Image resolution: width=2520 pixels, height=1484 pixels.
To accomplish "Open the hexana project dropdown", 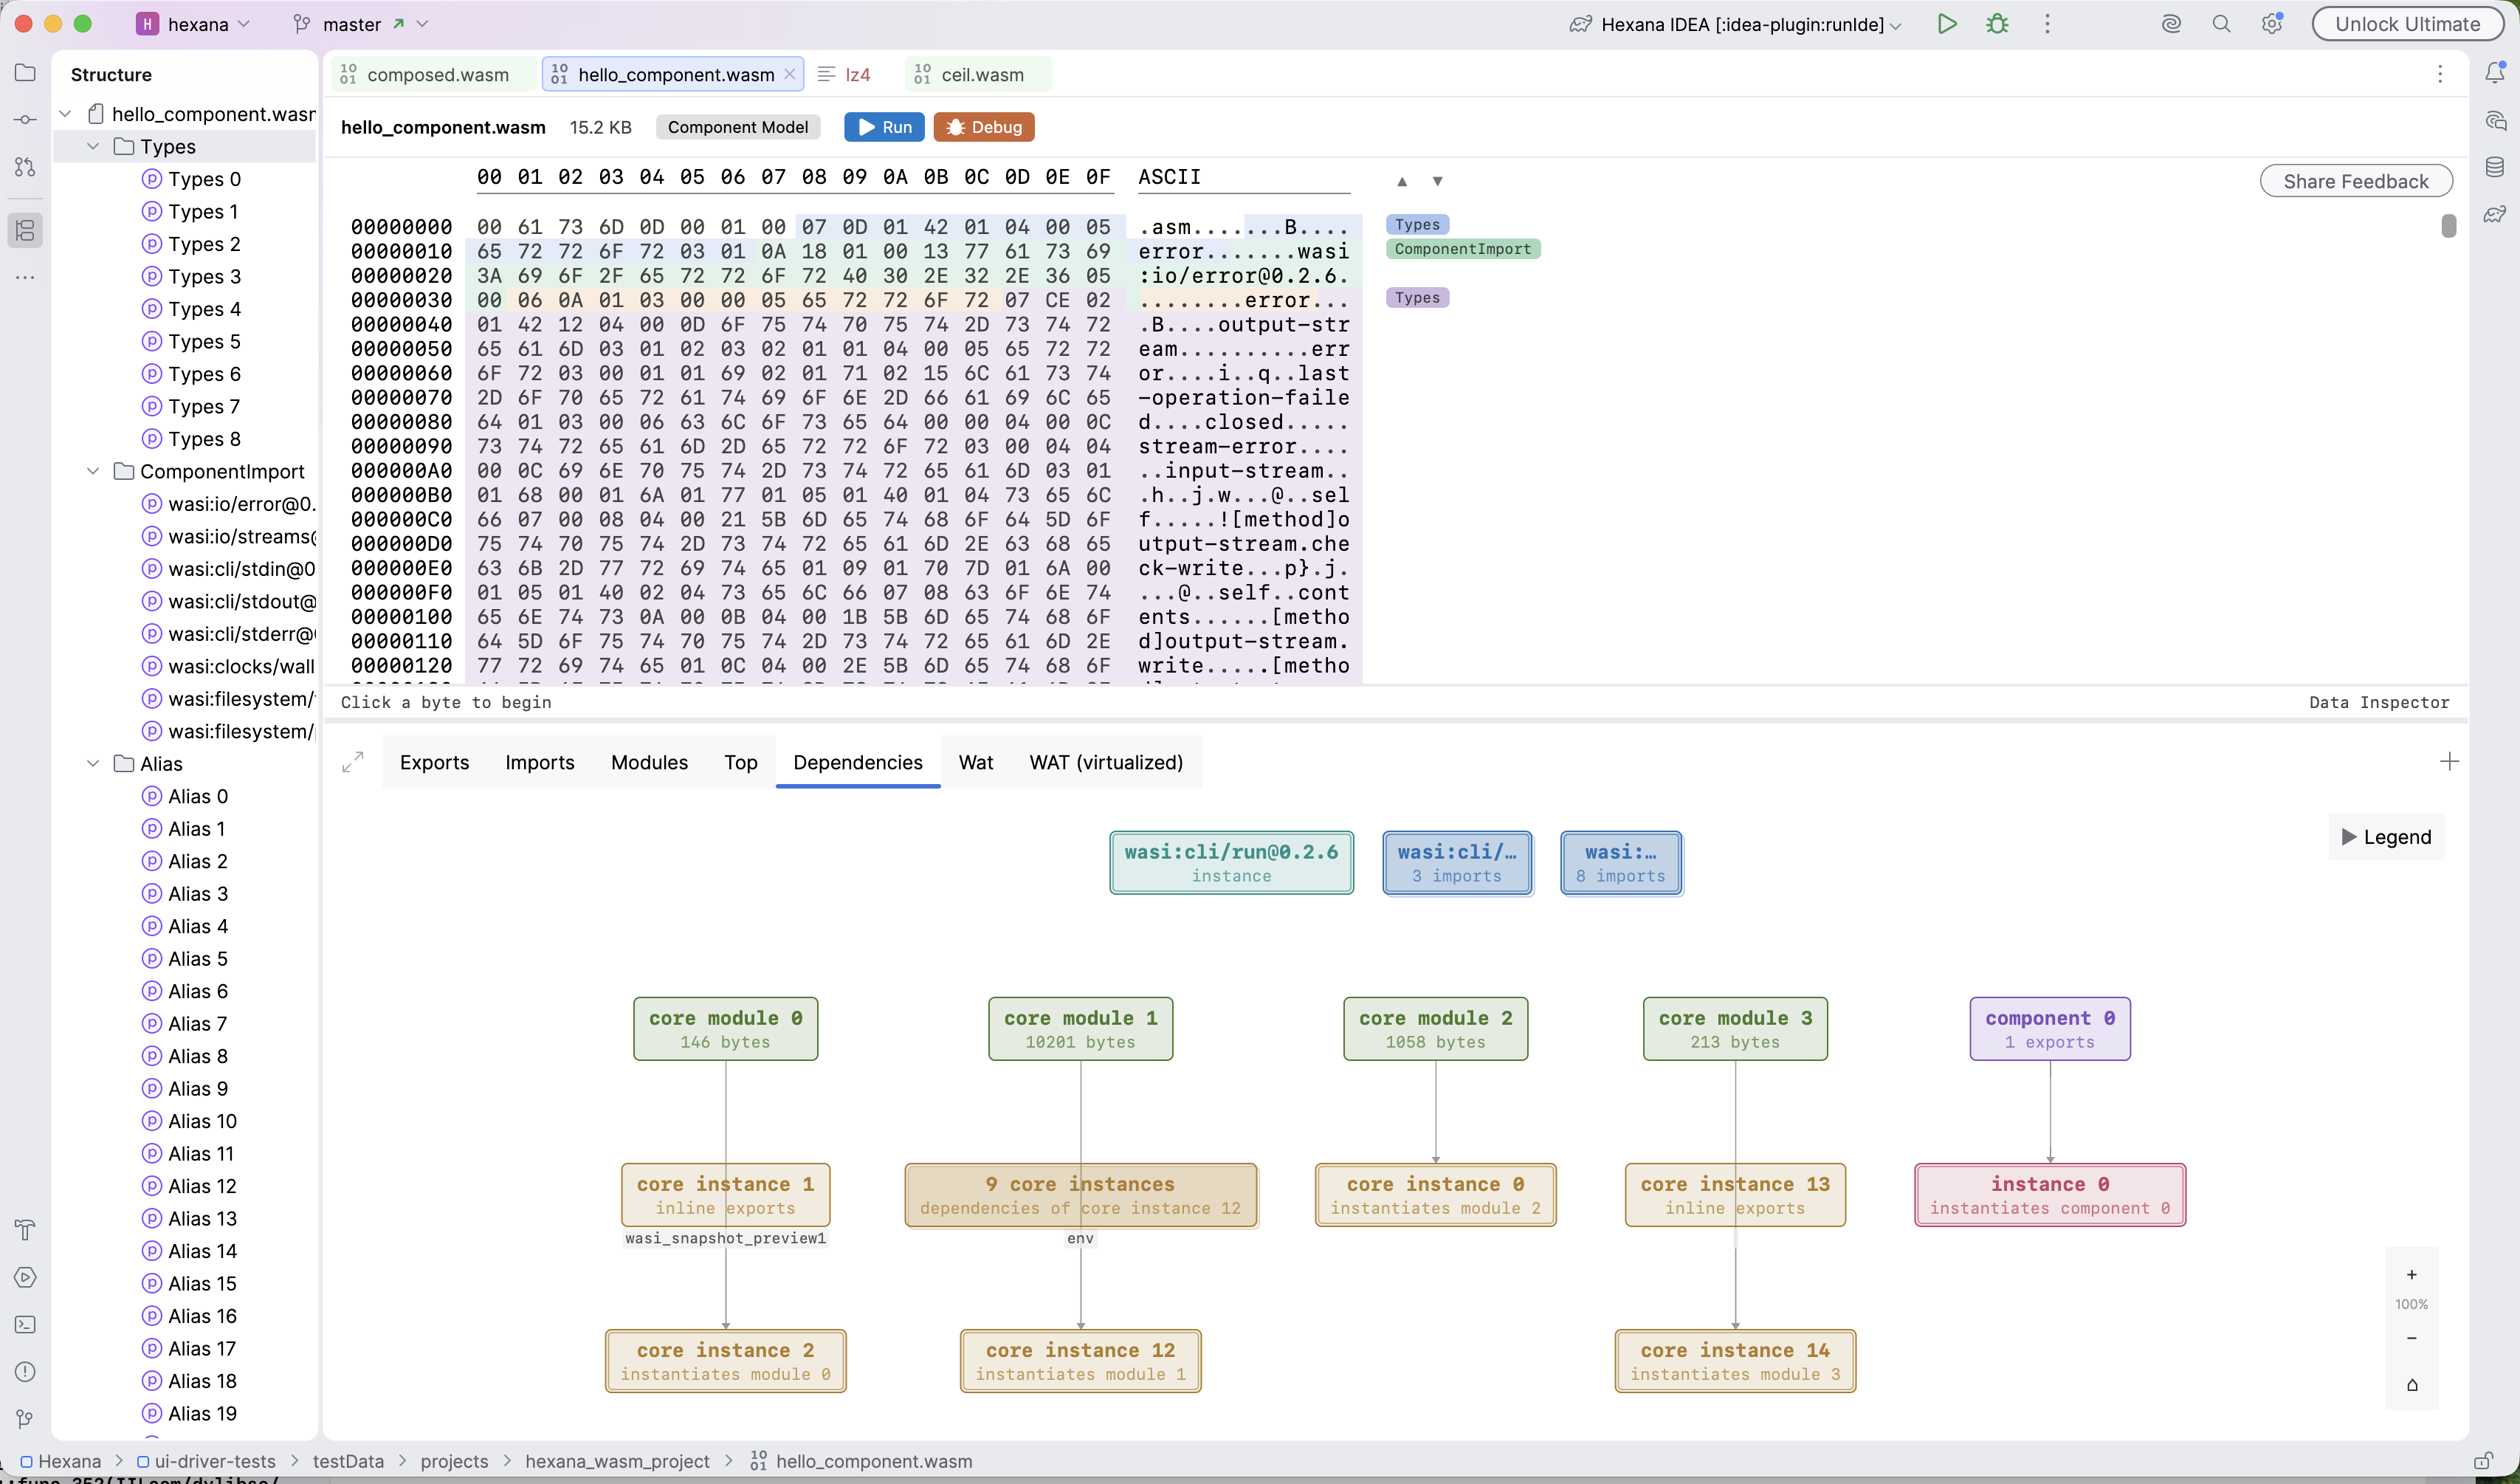I will click(x=194, y=24).
